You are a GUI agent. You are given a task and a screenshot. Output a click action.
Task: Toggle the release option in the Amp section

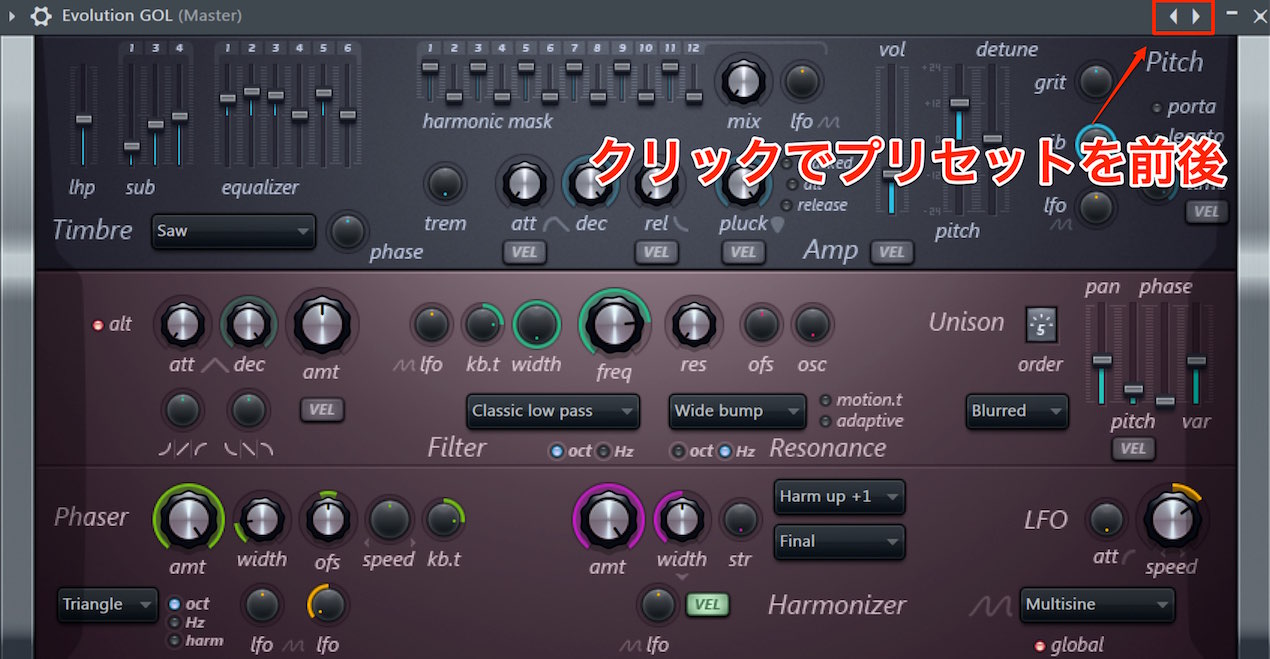(786, 205)
